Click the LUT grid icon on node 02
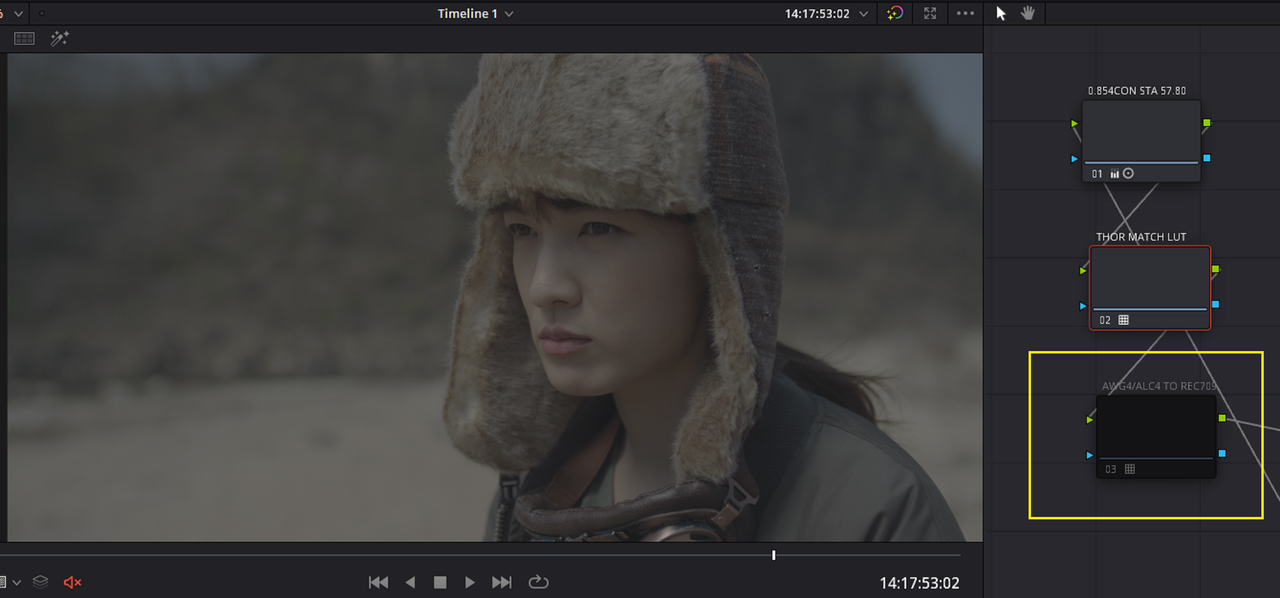1280x598 pixels. [1123, 320]
